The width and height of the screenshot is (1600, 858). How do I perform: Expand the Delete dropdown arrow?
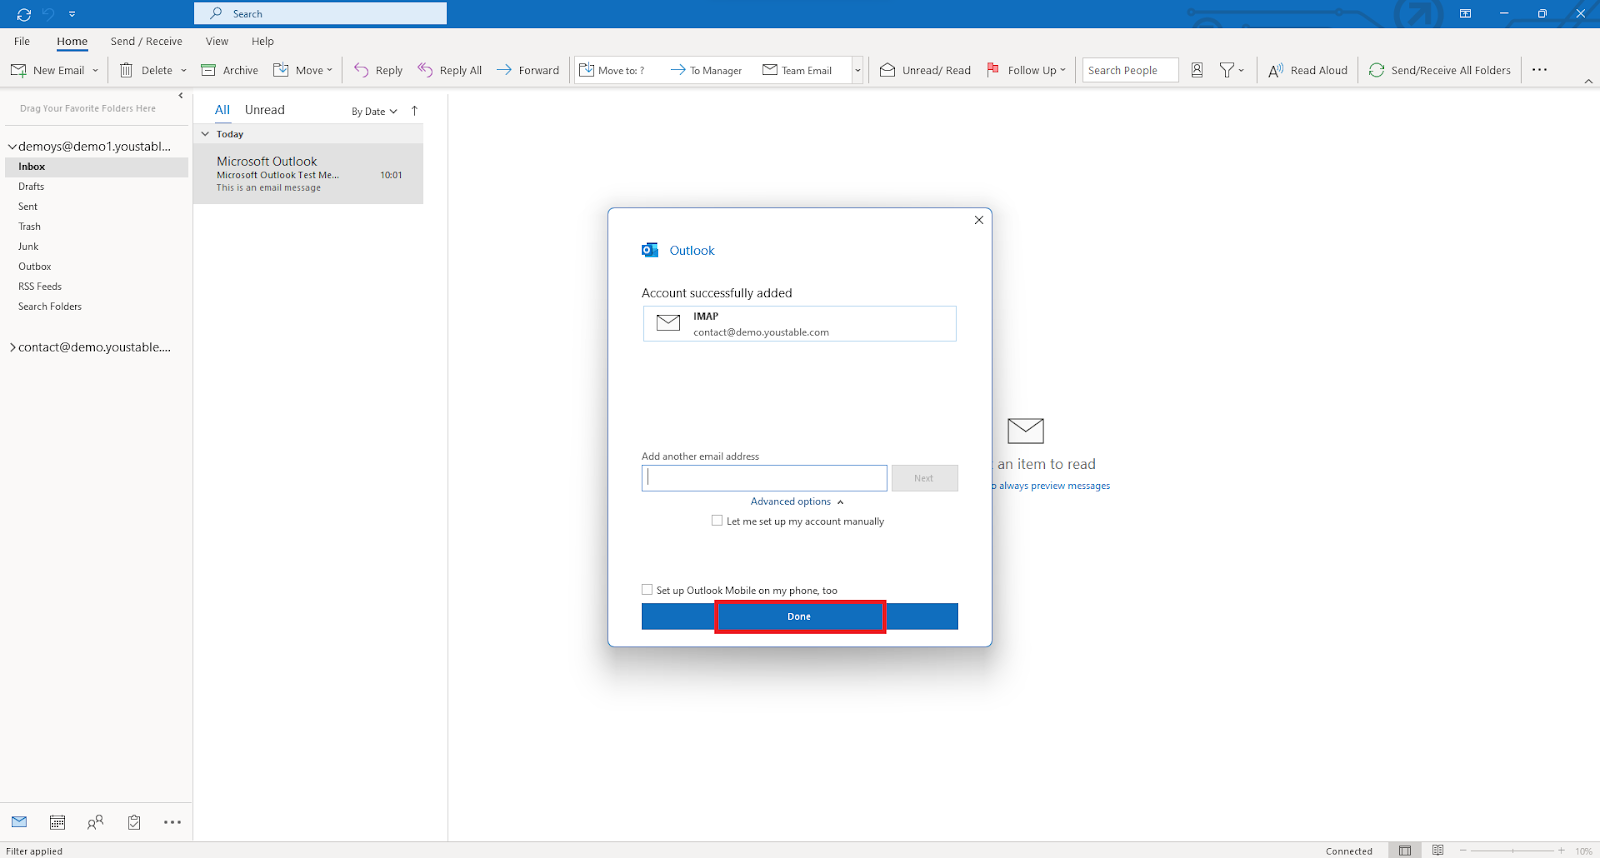[184, 70]
